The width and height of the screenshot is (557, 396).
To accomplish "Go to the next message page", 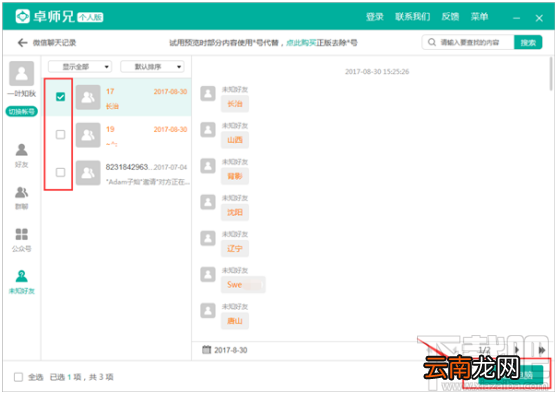I will 517,350.
